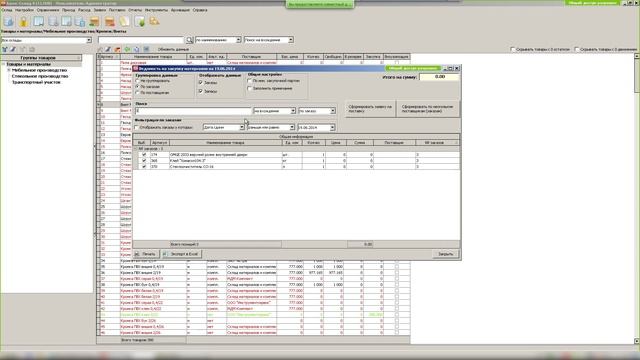Toggle first checkbox in Общие настройки group
Viewport: 640px width, 360px height.
click(250, 81)
